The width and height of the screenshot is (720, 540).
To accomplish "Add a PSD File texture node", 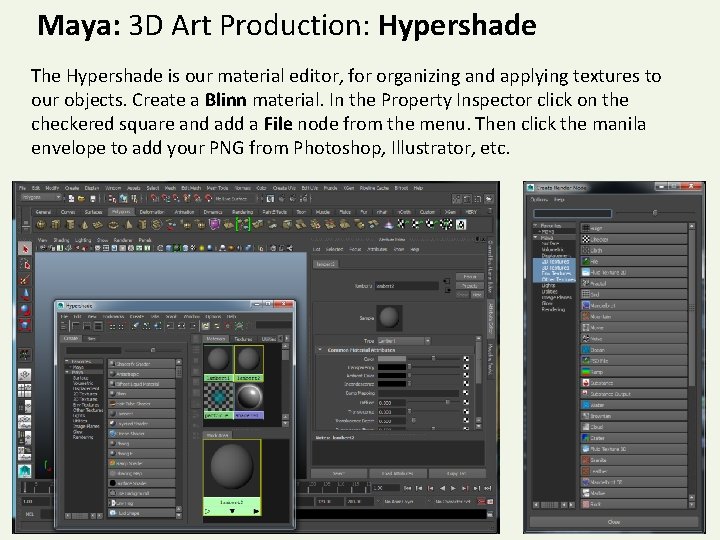I will (x=634, y=361).
